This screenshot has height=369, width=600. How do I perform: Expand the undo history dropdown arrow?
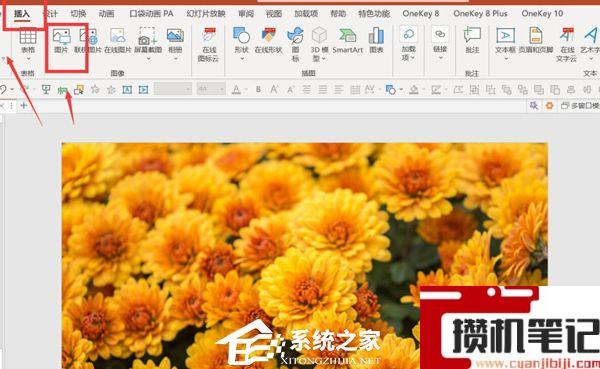(12, 90)
